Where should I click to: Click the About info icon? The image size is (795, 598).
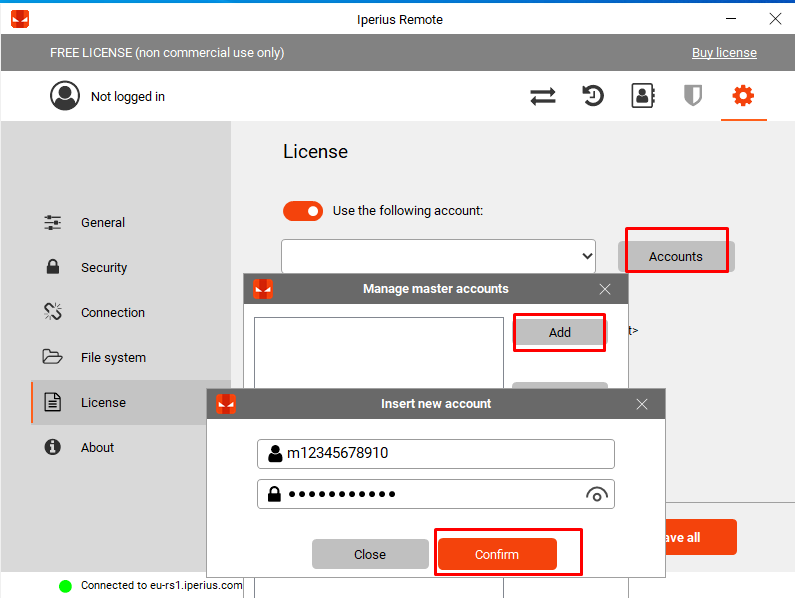(53, 447)
